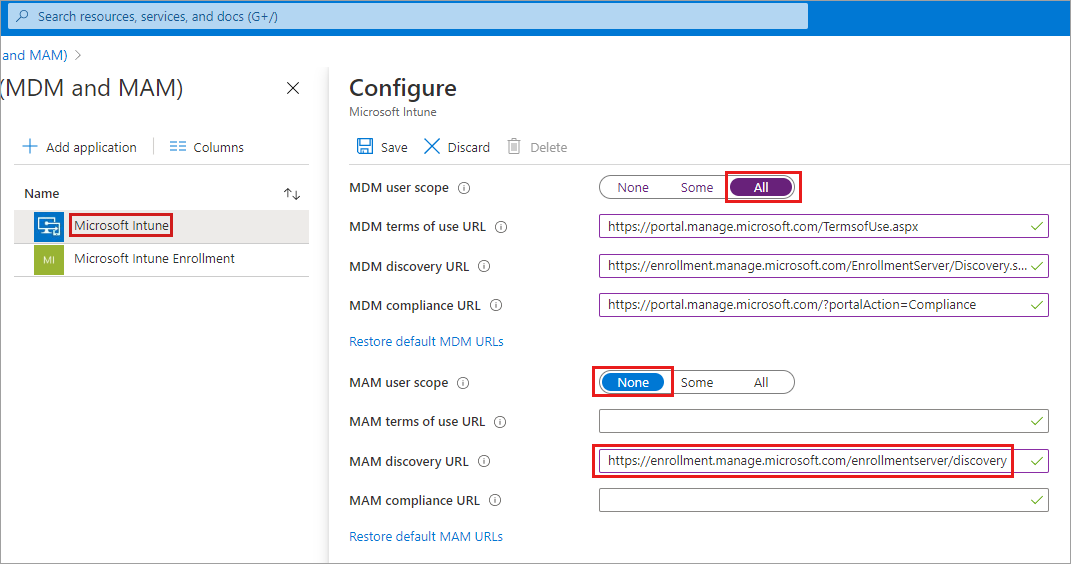
Task: Click the plus icon for Add application
Action: (x=29, y=146)
